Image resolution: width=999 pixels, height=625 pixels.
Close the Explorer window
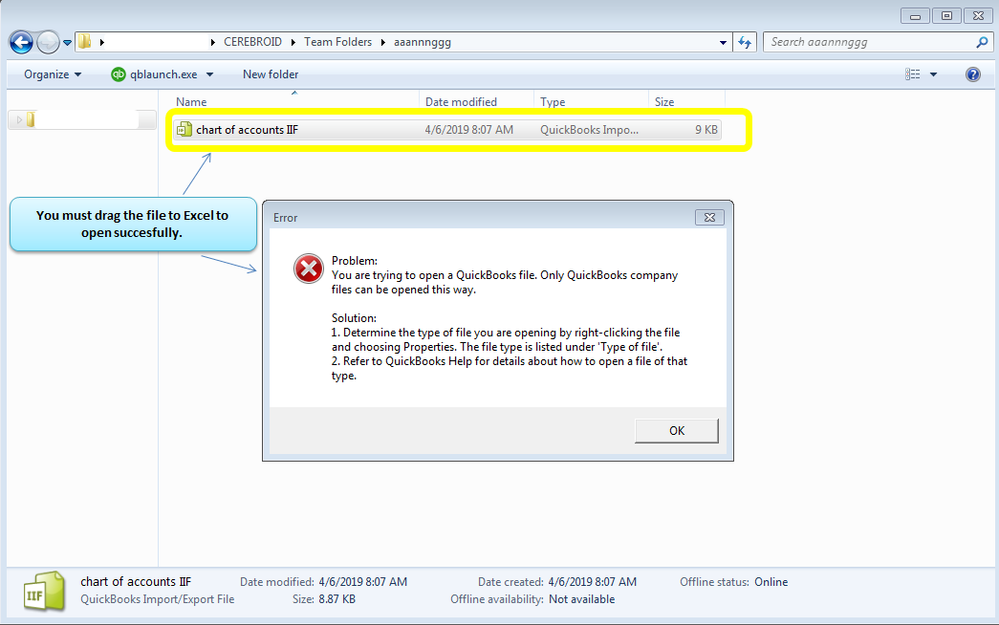[979, 16]
